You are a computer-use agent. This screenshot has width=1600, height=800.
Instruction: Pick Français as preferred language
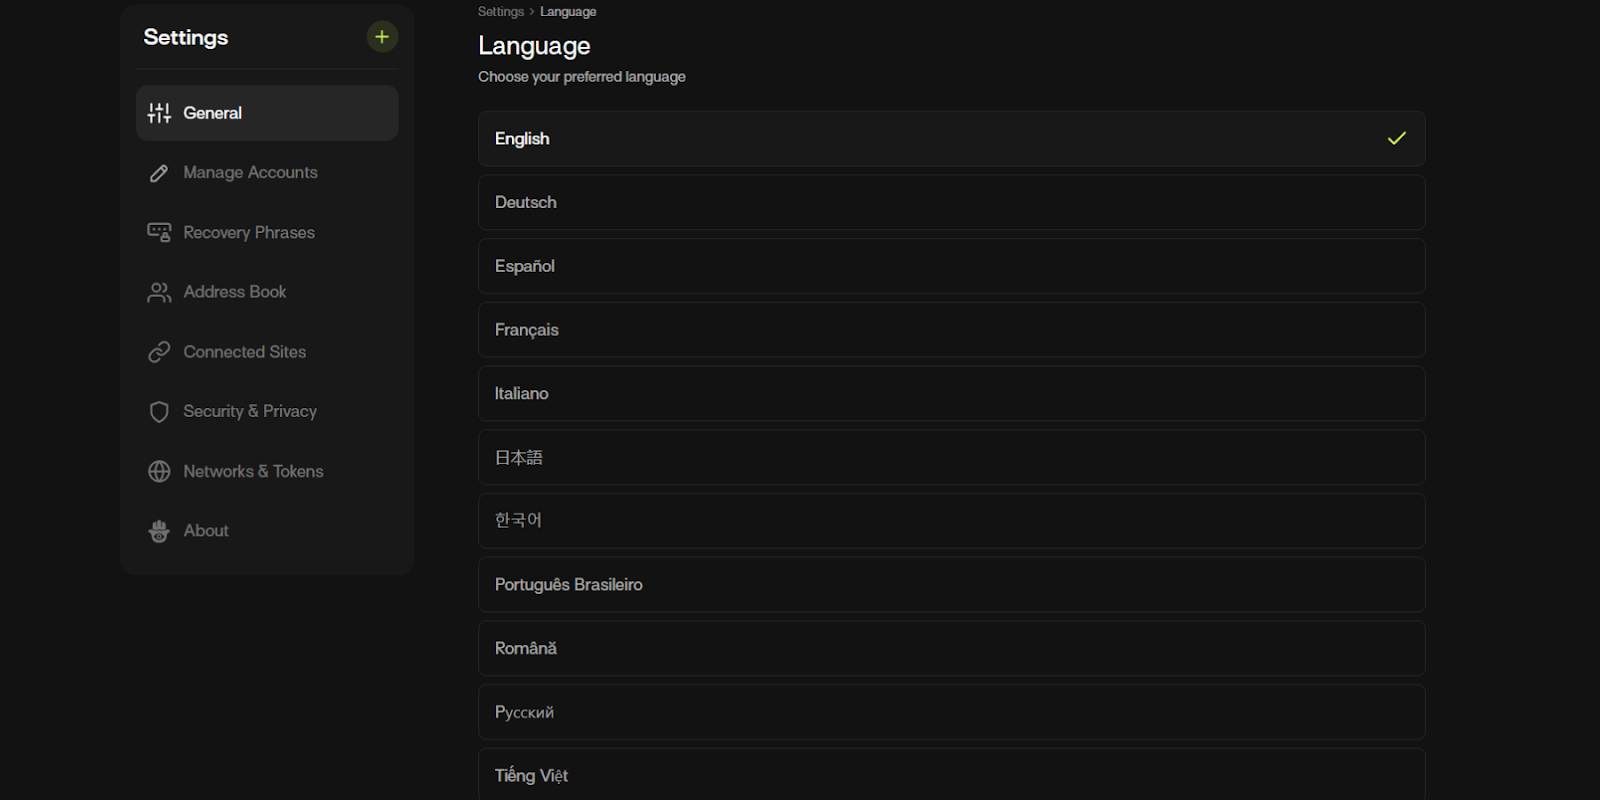click(x=950, y=330)
